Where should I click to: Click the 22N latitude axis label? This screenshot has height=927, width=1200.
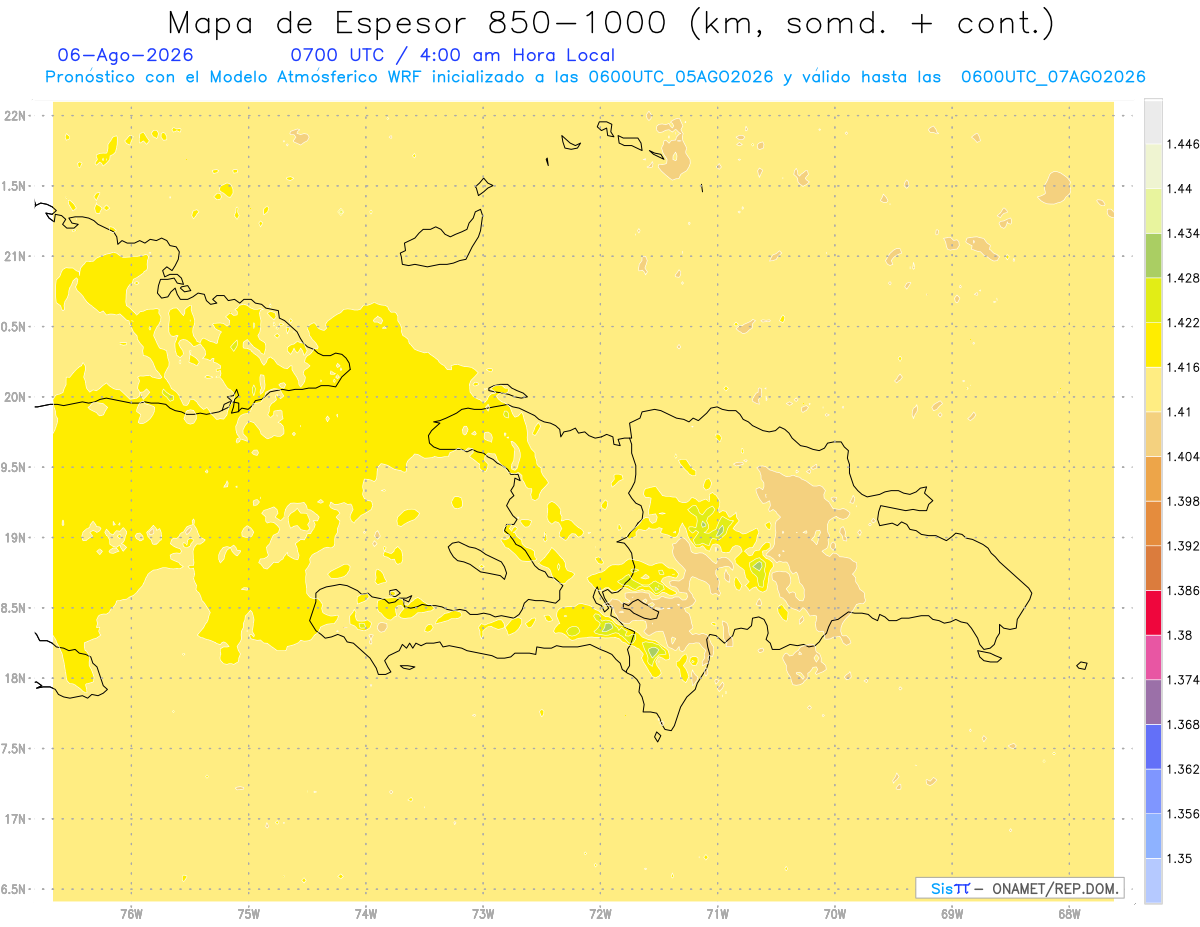click(16, 116)
